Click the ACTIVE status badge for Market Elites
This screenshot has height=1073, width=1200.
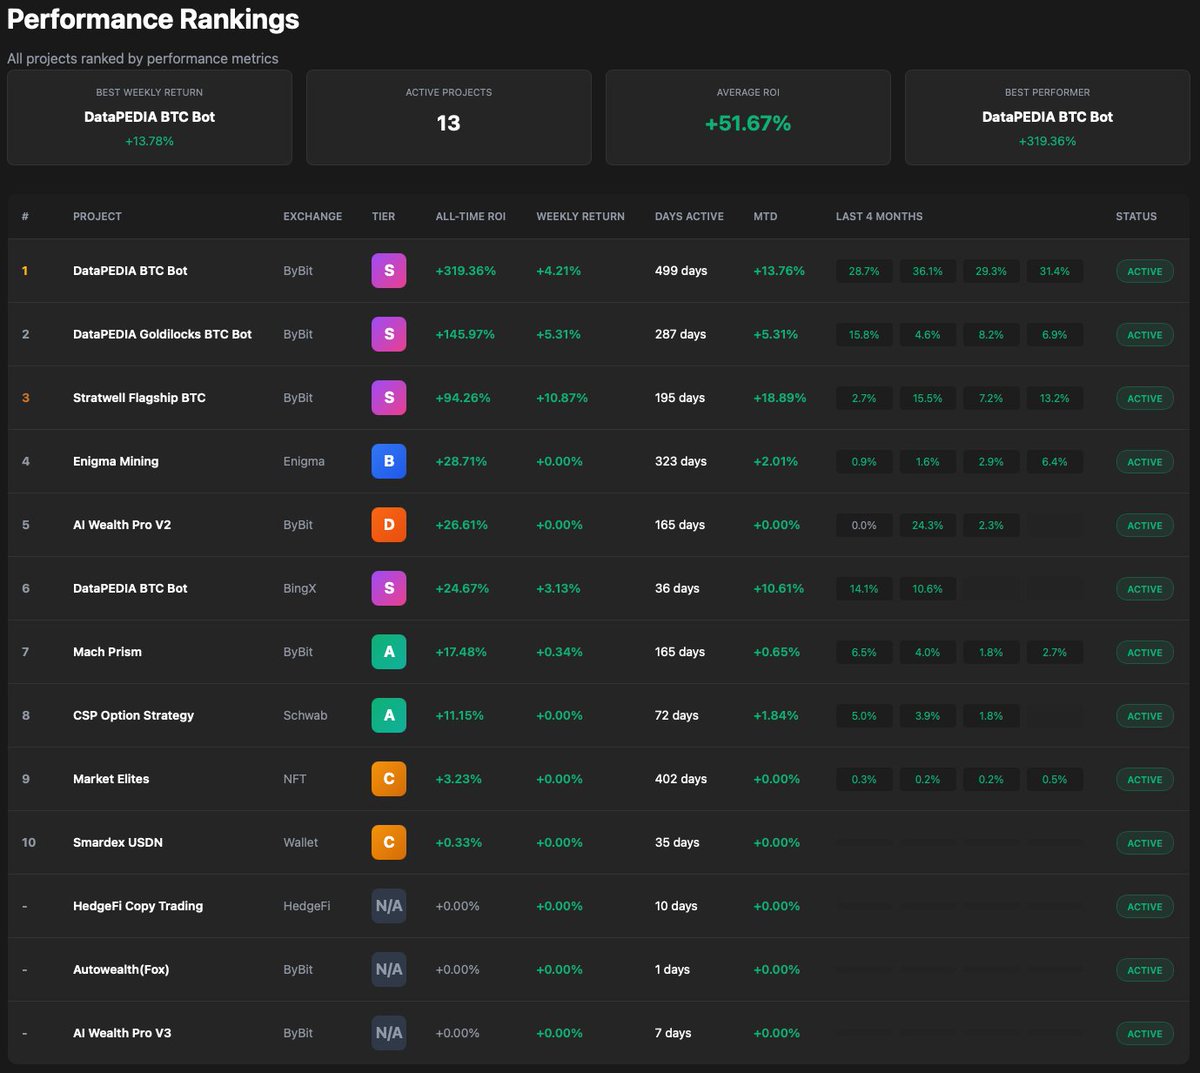[x=1145, y=779]
